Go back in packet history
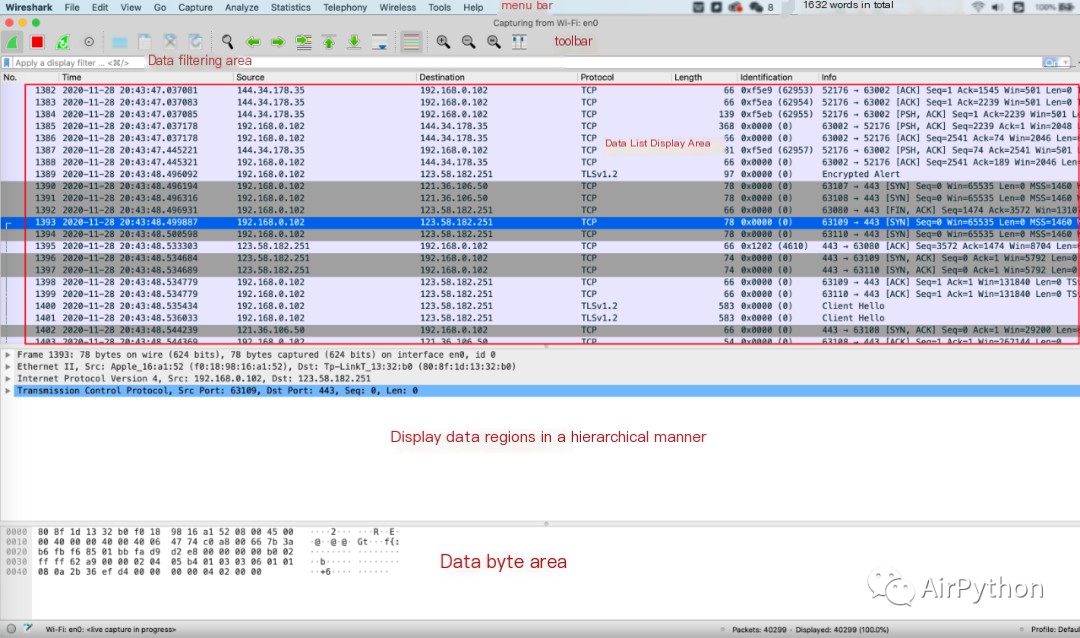Viewport: 1080px width, 638px height. click(x=253, y=42)
